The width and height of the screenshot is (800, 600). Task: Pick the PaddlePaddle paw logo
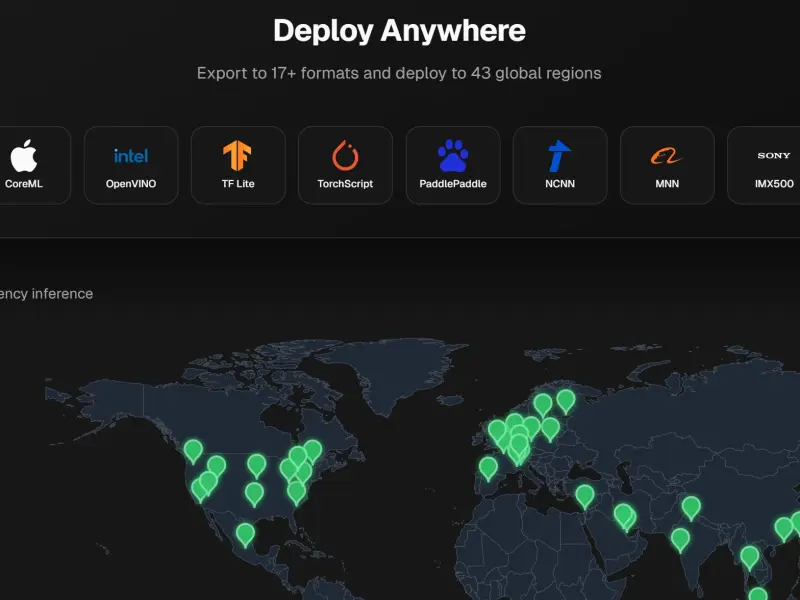coord(453,155)
